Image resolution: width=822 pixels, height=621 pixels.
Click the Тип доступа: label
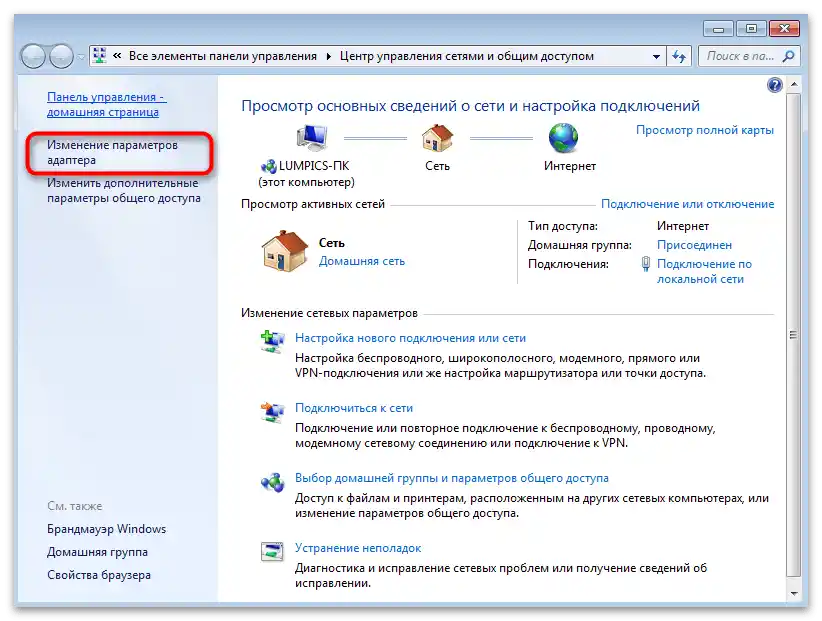(x=563, y=226)
